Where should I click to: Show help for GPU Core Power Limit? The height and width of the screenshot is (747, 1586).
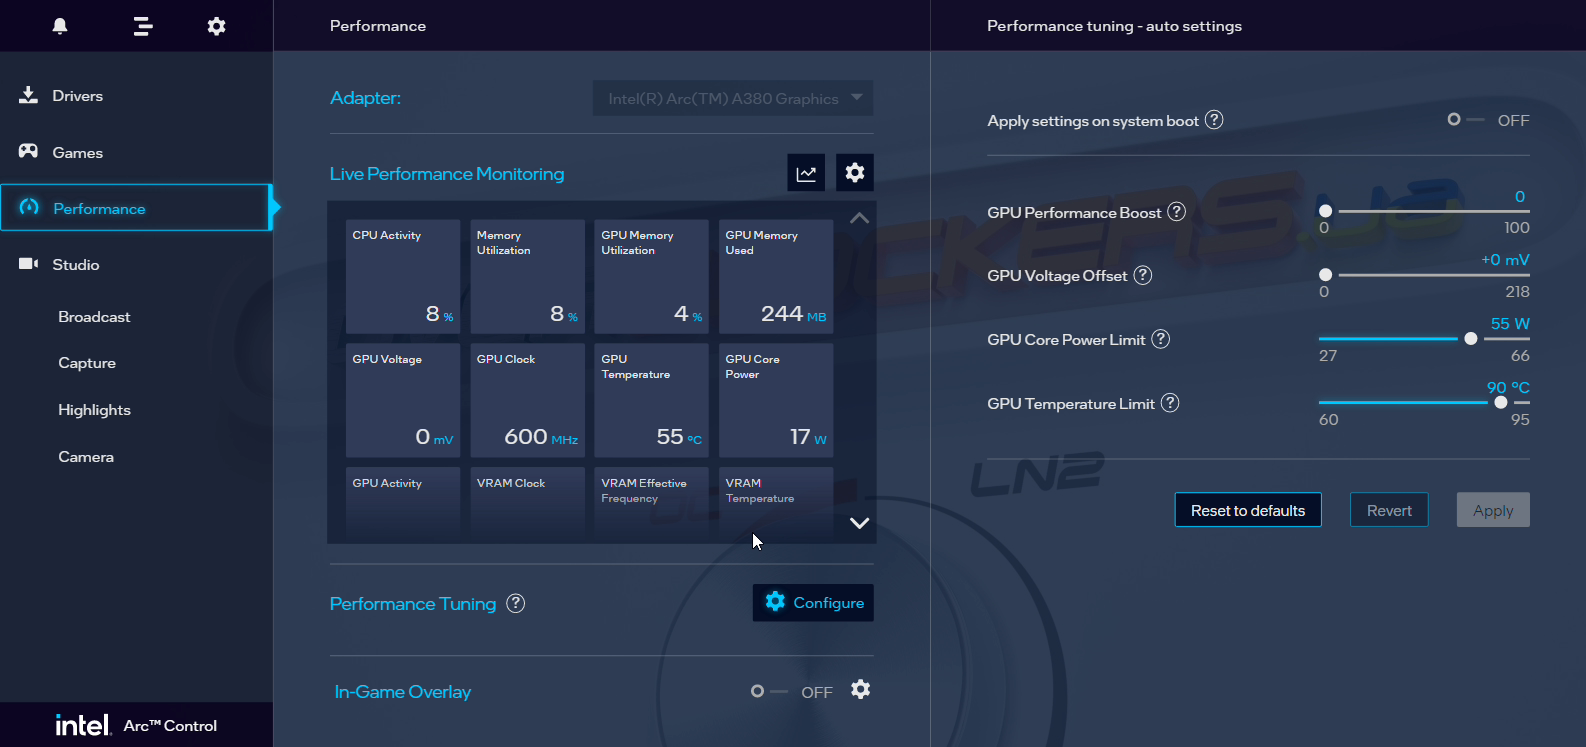[1161, 339]
